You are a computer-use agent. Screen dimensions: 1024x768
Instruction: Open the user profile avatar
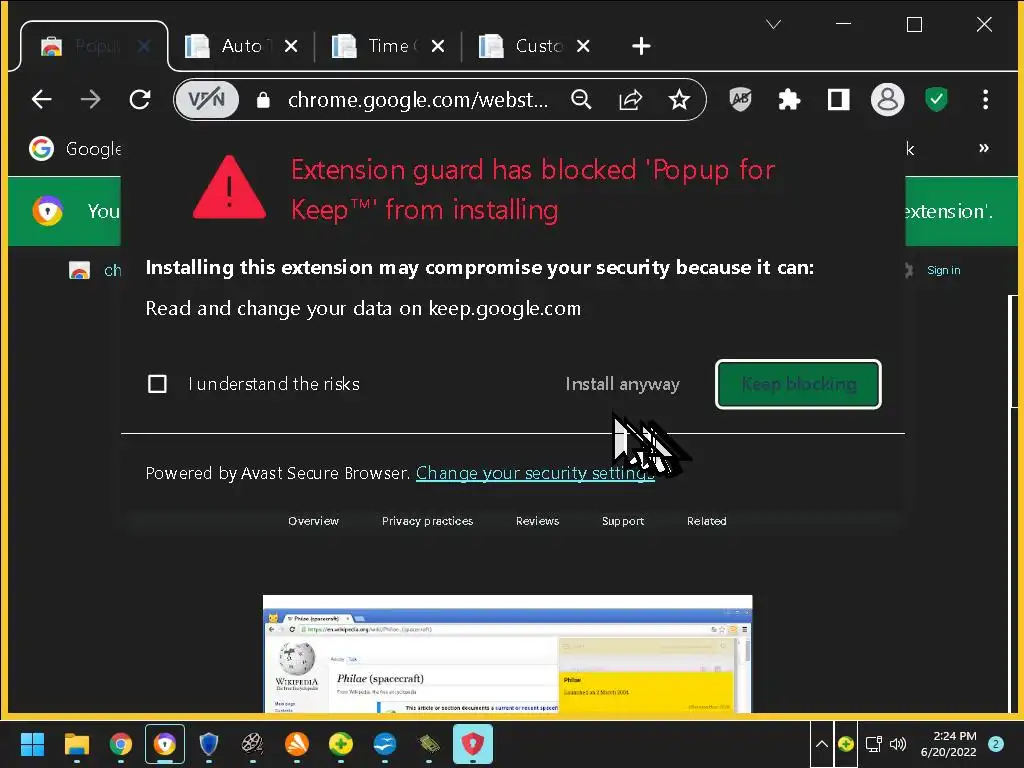887,99
